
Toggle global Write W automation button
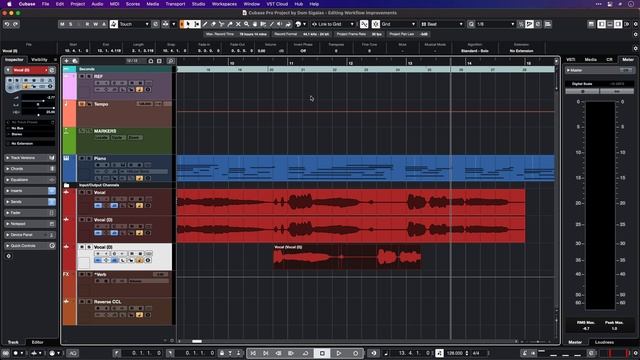pyautogui.click(x=96, y=24)
